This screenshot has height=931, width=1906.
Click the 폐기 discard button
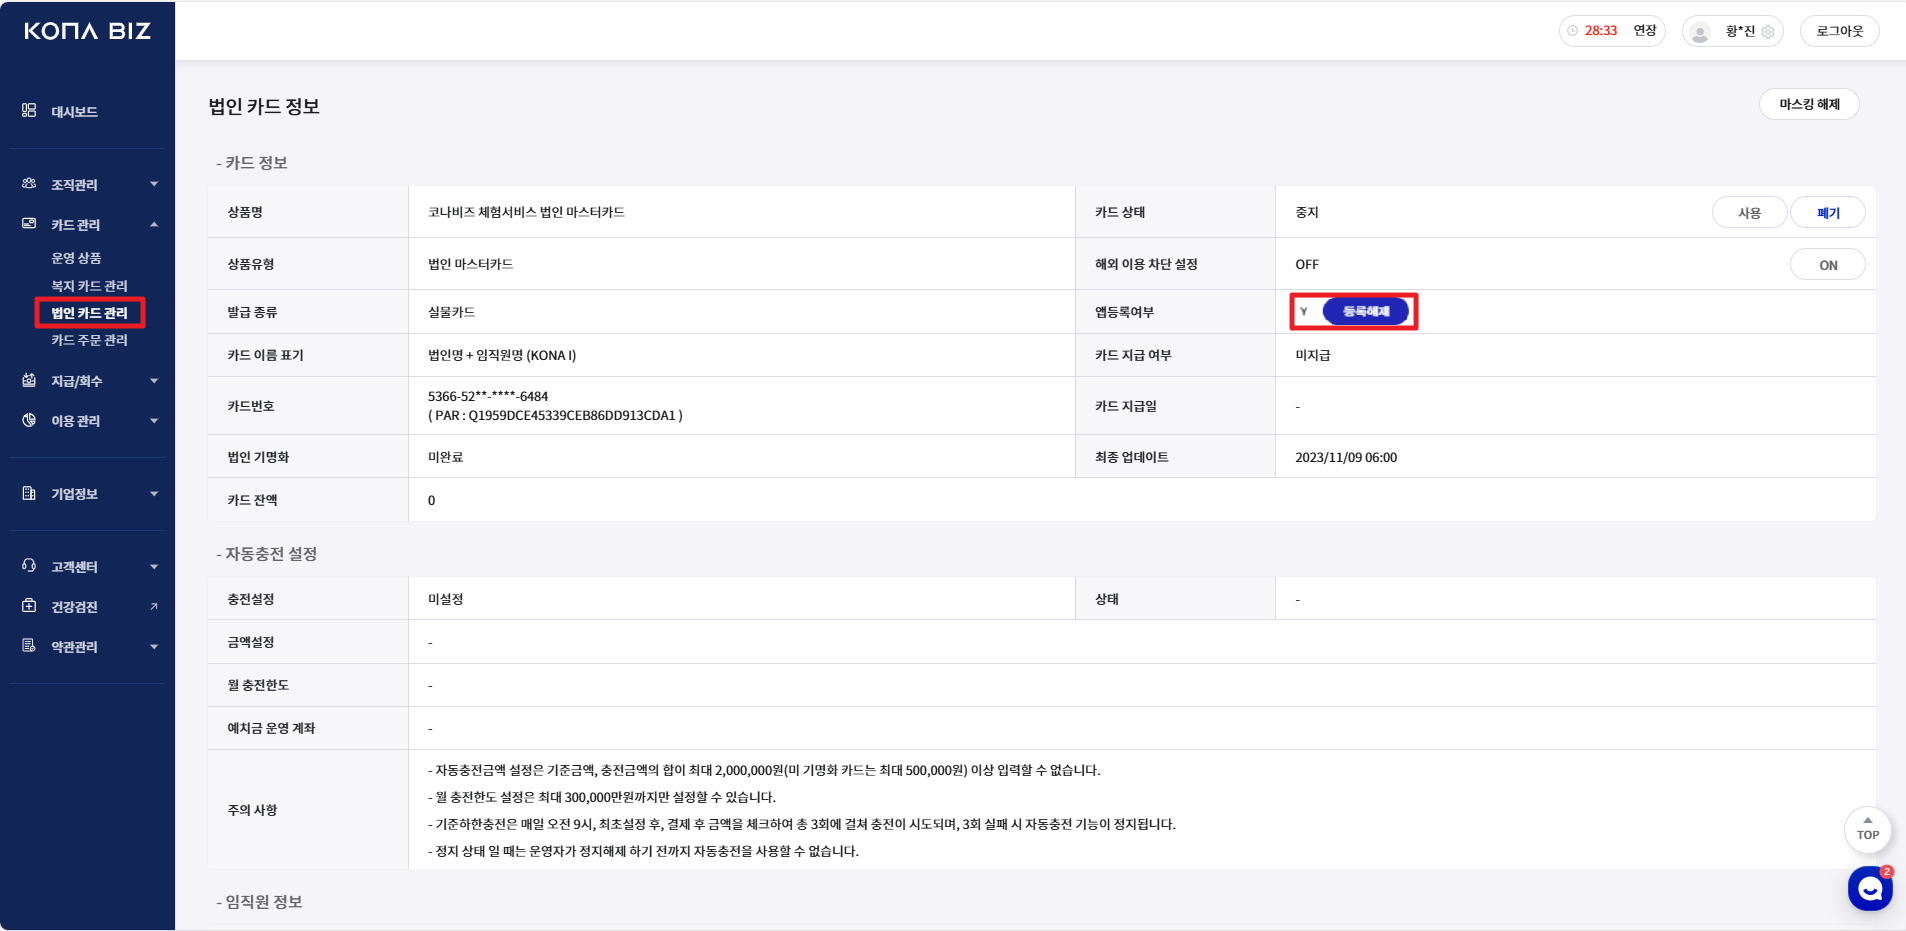pos(1828,212)
